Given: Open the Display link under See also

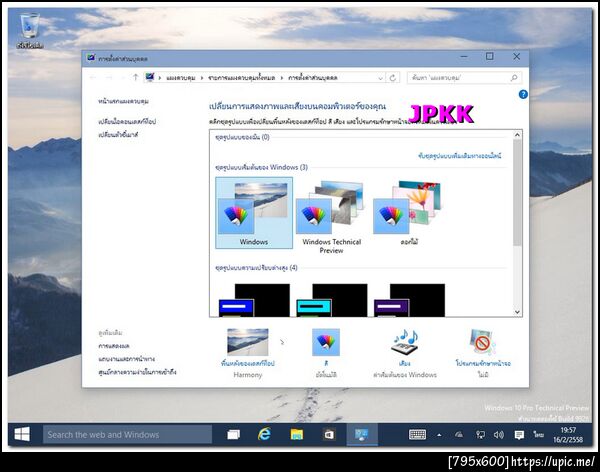Looking at the screenshot, I should coord(114,346).
